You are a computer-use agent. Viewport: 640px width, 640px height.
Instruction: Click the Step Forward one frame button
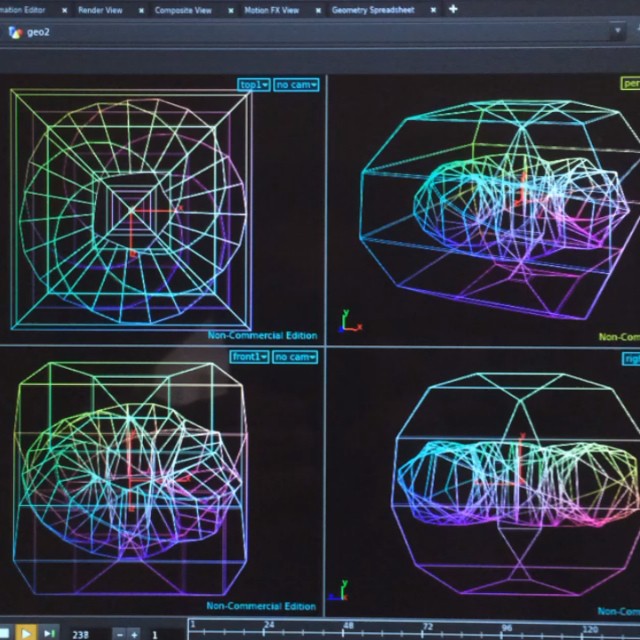(x=48, y=633)
